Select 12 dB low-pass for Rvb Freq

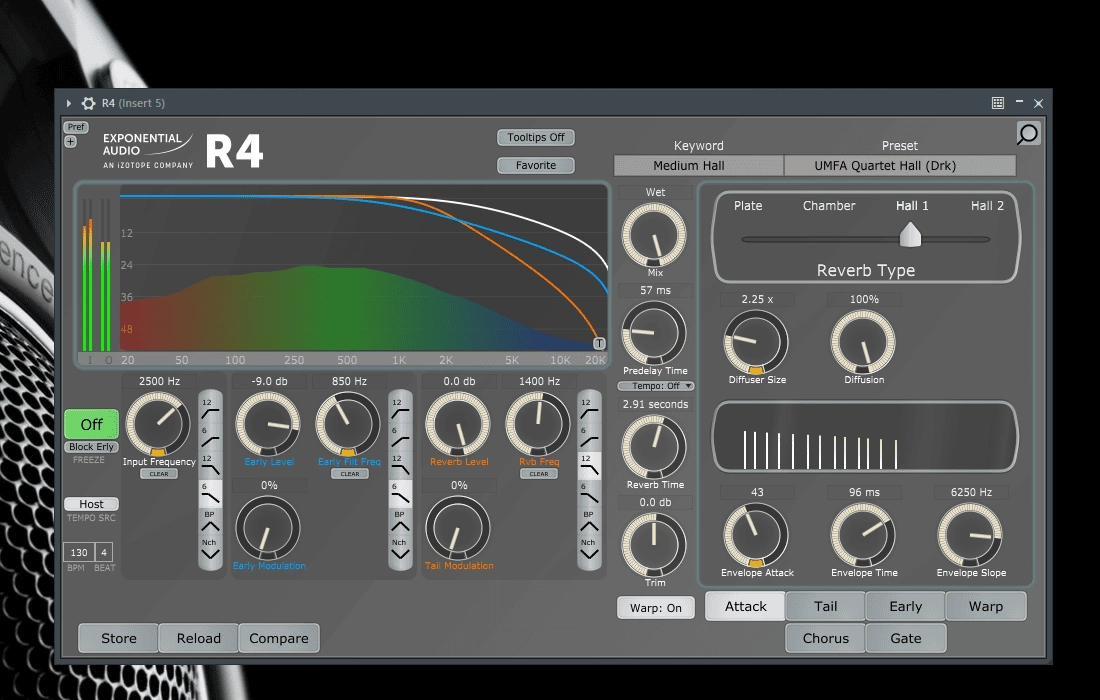589,465
